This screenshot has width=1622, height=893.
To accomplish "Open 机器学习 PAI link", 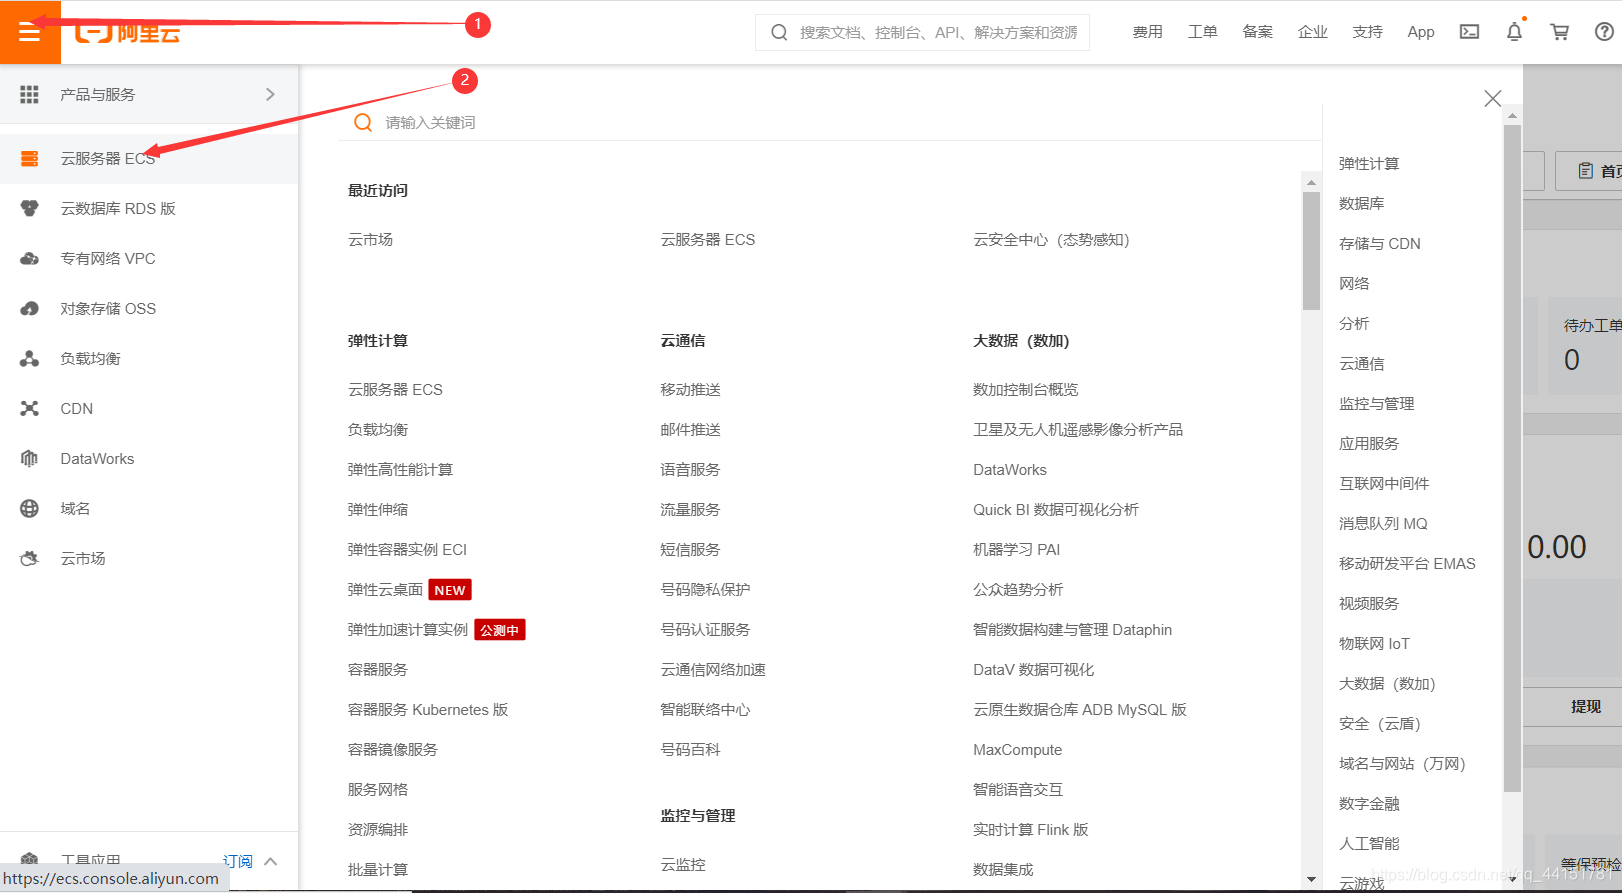I will click(x=1016, y=549).
